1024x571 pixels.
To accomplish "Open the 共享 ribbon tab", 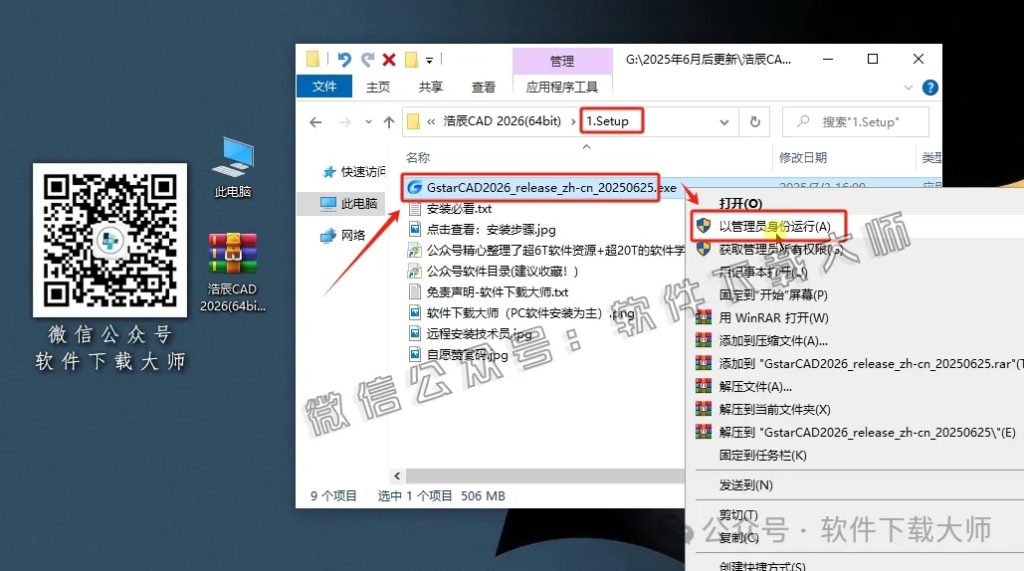I will (430, 87).
